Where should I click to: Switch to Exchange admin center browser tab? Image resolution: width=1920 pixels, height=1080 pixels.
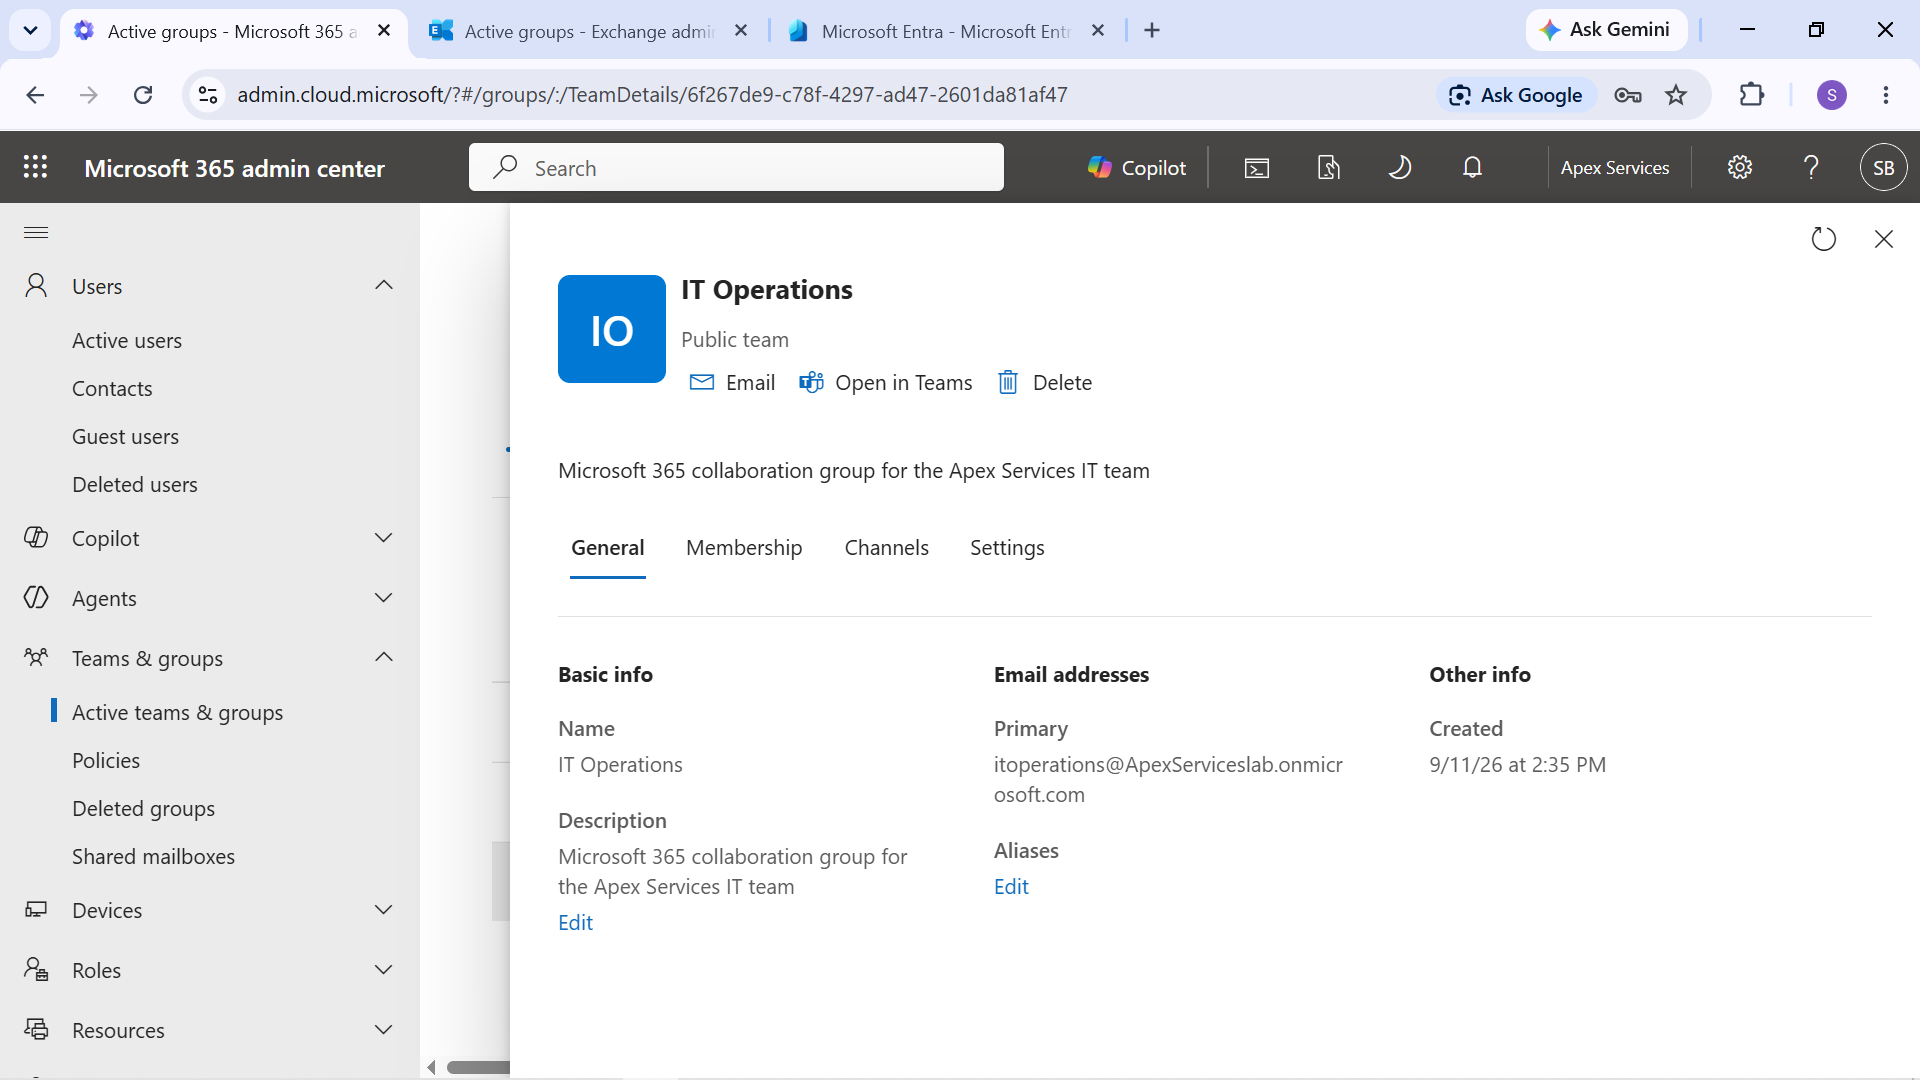coord(590,31)
